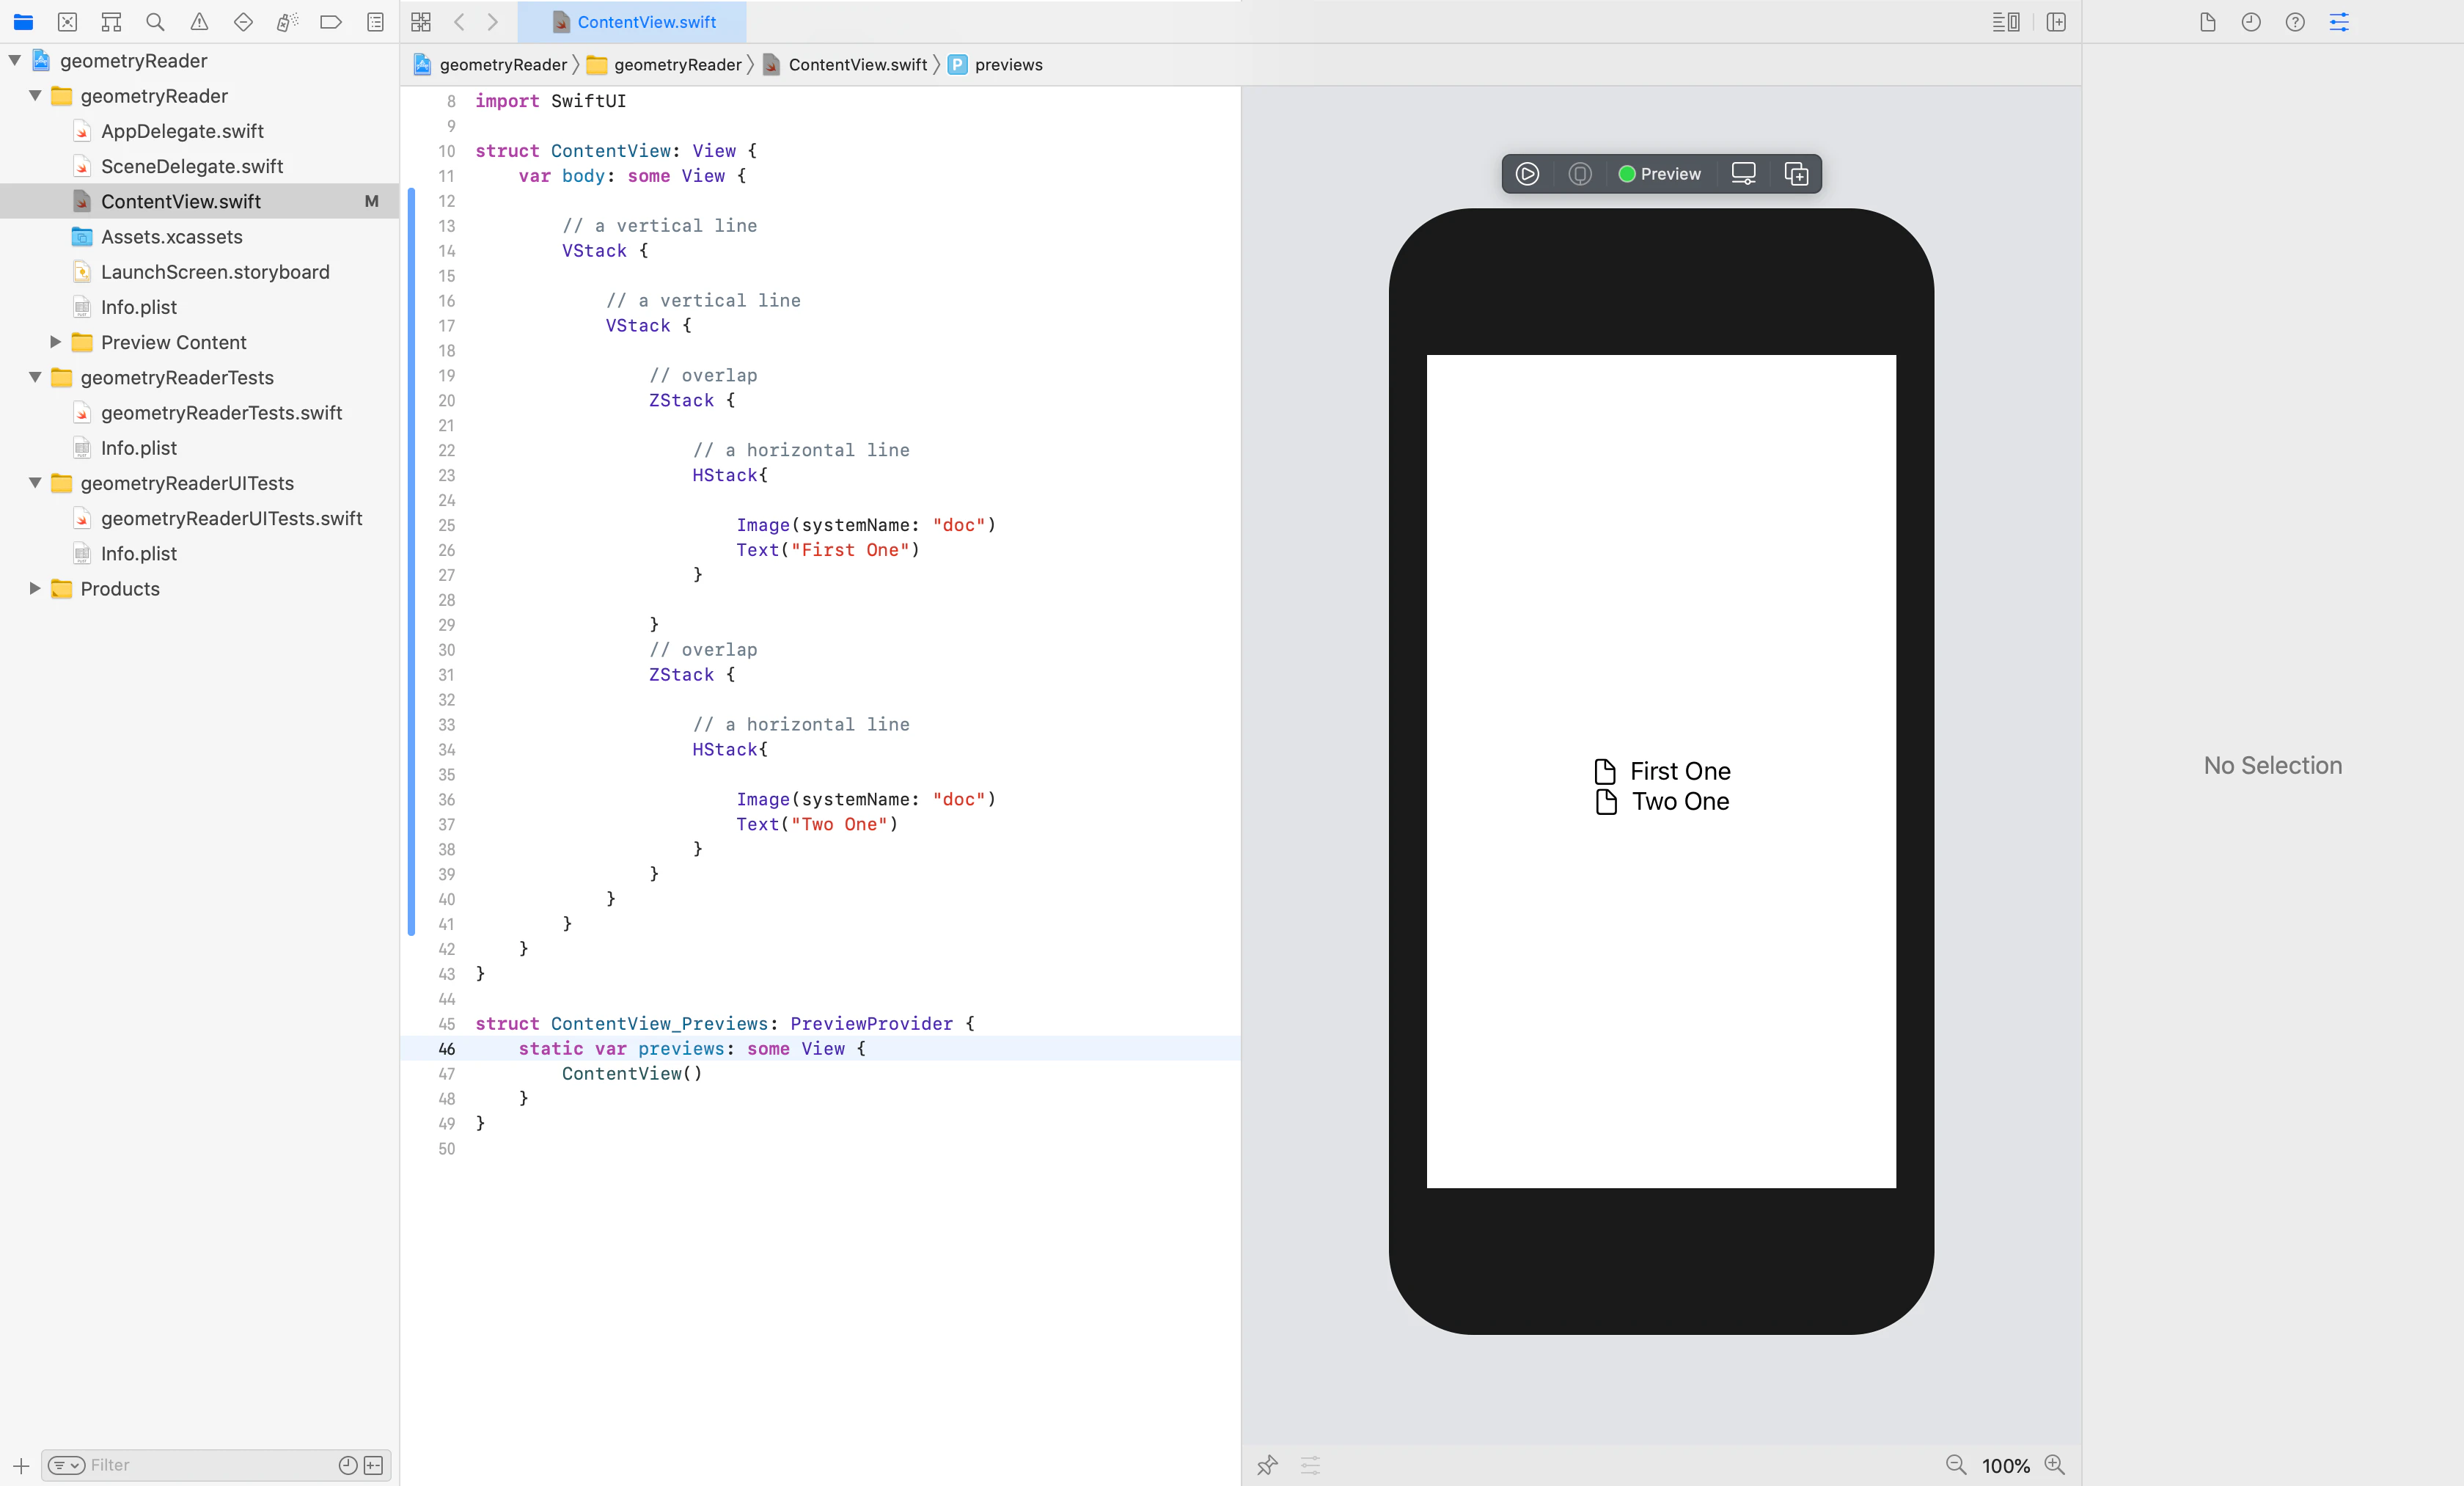This screenshot has width=2464, height=1486.
Task: Expand the Products folder
Action: pyautogui.click(x=35, y=588)
